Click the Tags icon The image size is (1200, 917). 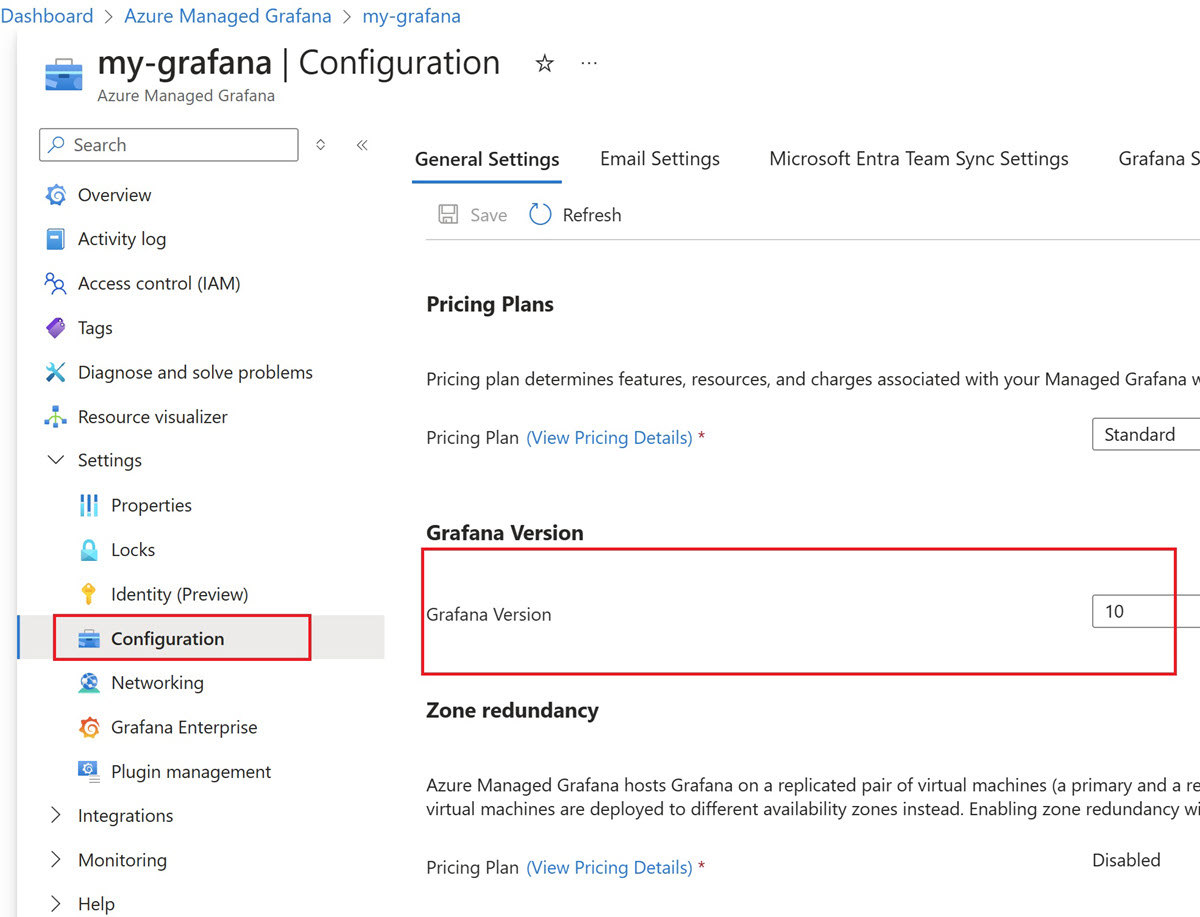pyautogui.click(x=56, y=328)
